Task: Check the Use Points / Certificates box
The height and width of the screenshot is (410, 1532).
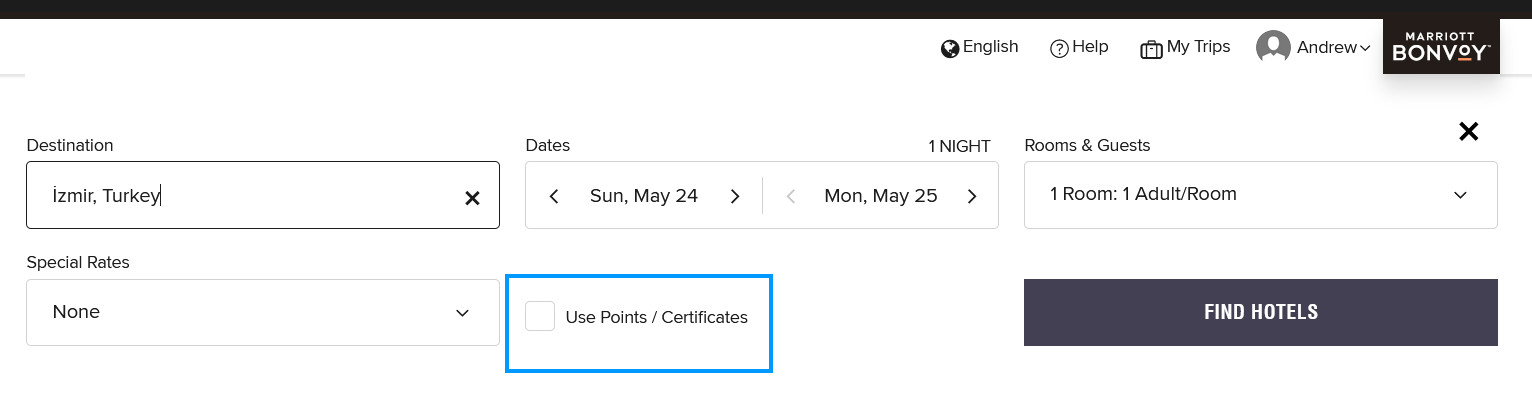Action: tap(540, 316)
